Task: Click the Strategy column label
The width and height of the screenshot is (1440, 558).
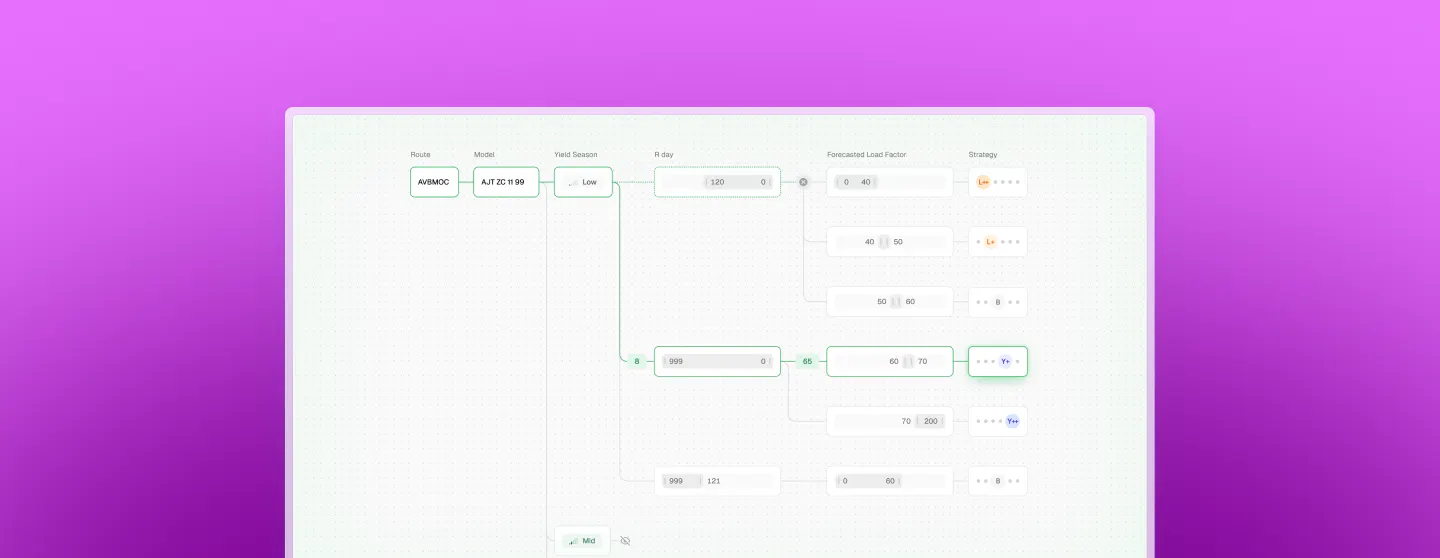Action: click(983, 155)
